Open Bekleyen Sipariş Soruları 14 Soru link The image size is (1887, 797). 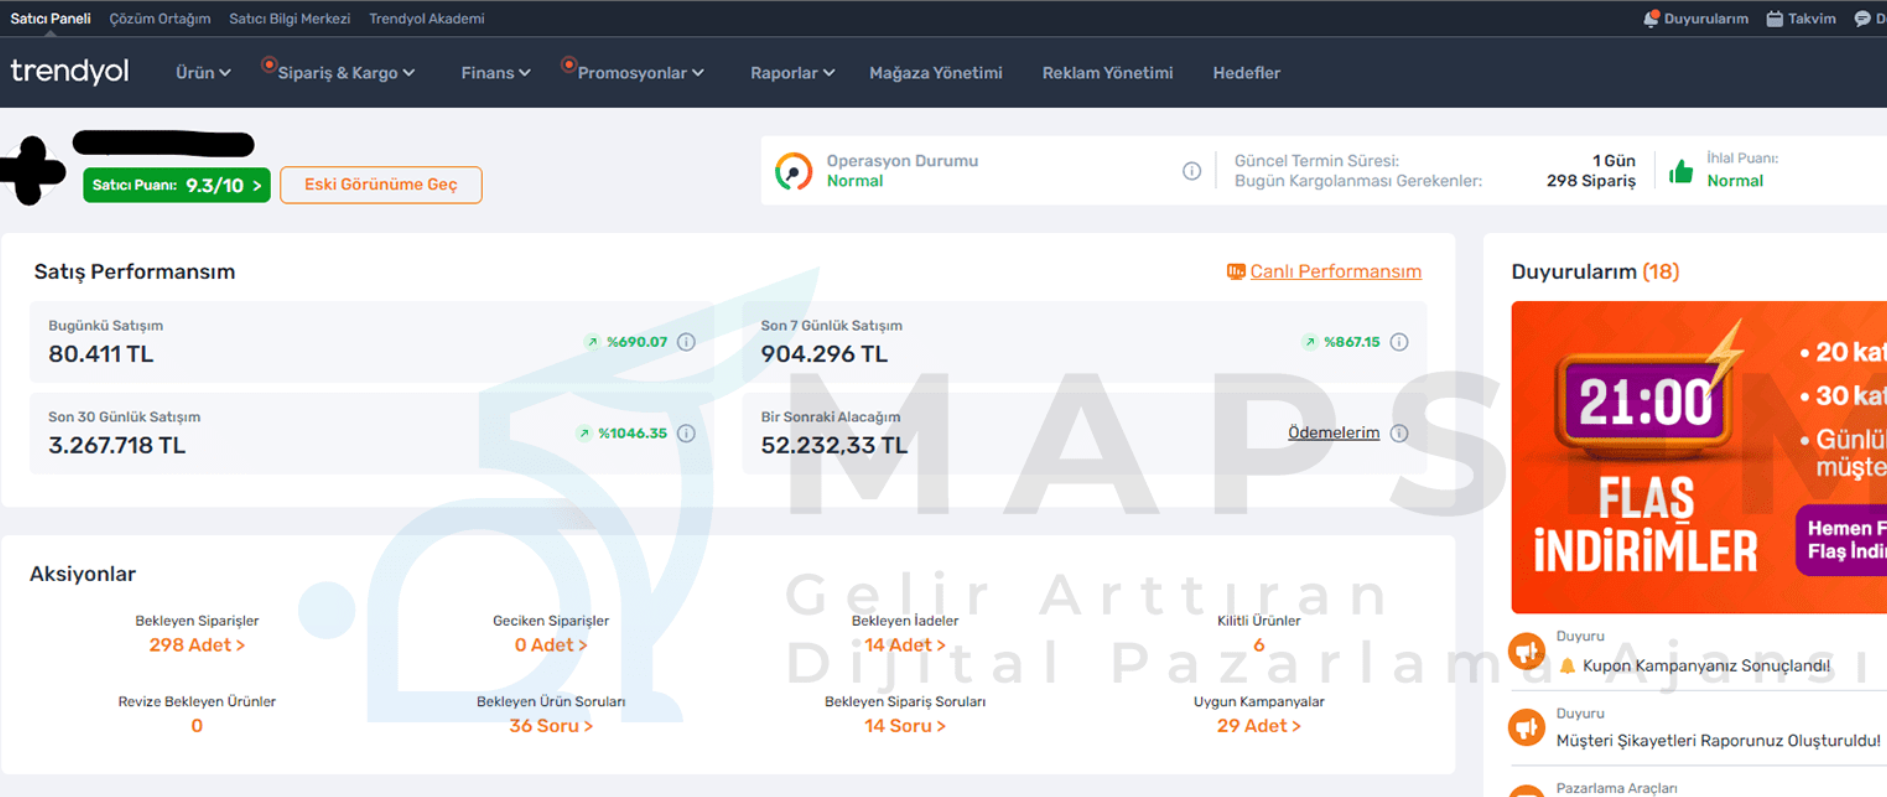905,726
